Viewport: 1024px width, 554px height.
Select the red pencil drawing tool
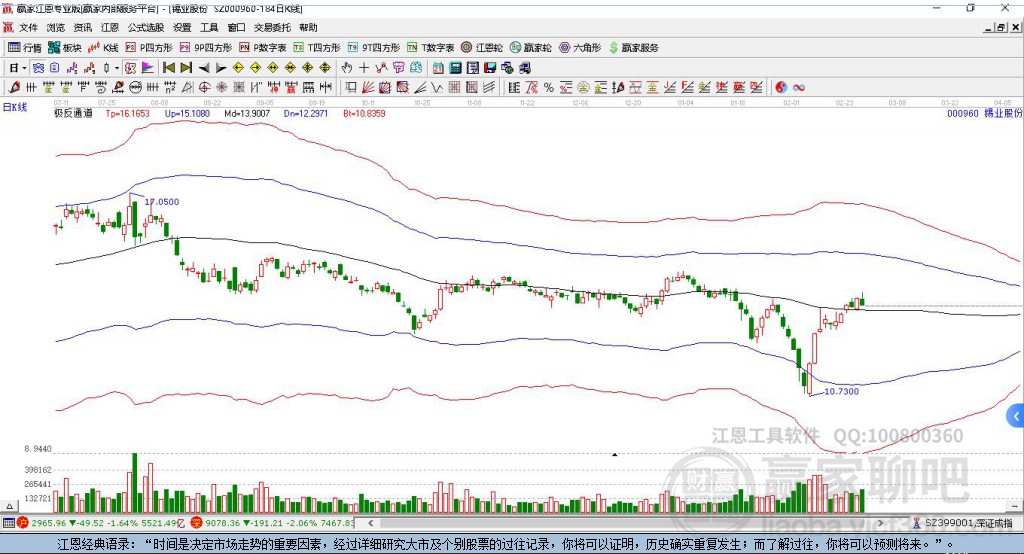[x=14, y=88]
